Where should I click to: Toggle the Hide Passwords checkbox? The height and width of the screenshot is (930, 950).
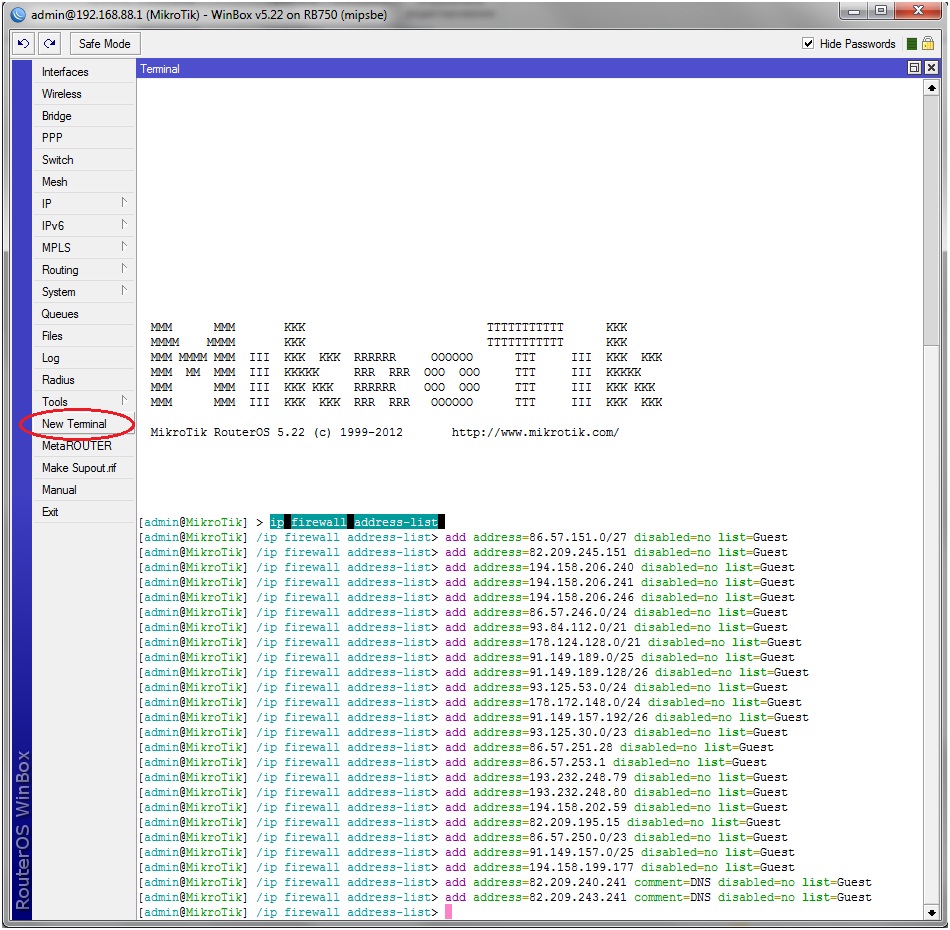tap(808, 44)
